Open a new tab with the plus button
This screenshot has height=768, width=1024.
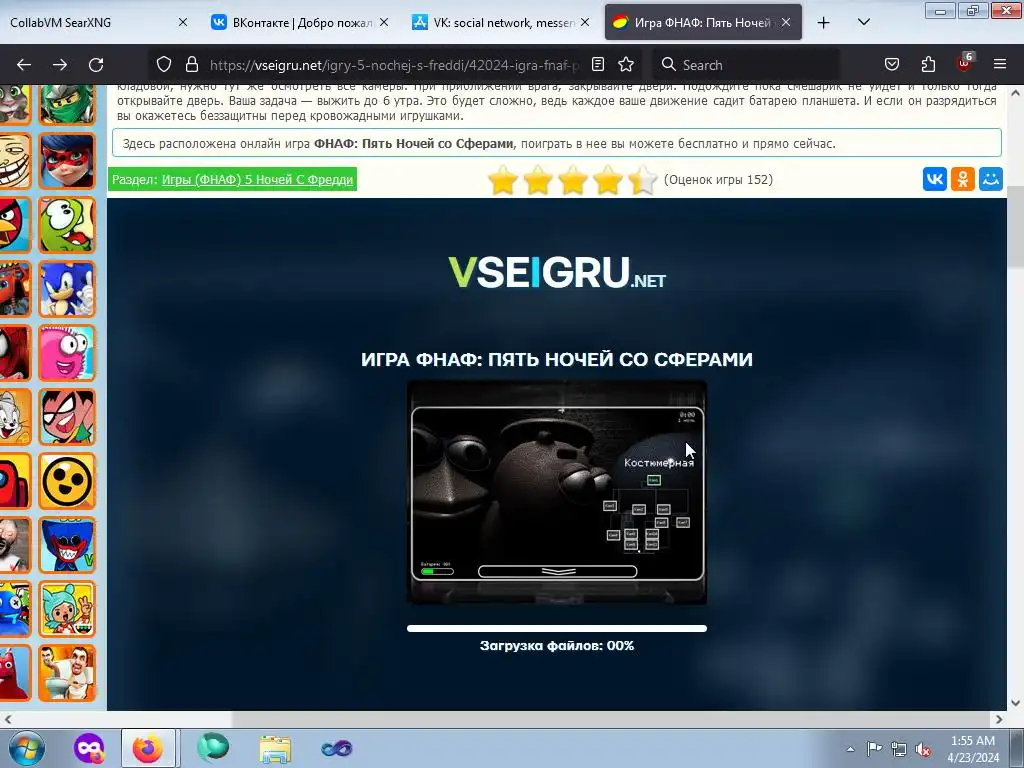824,23
